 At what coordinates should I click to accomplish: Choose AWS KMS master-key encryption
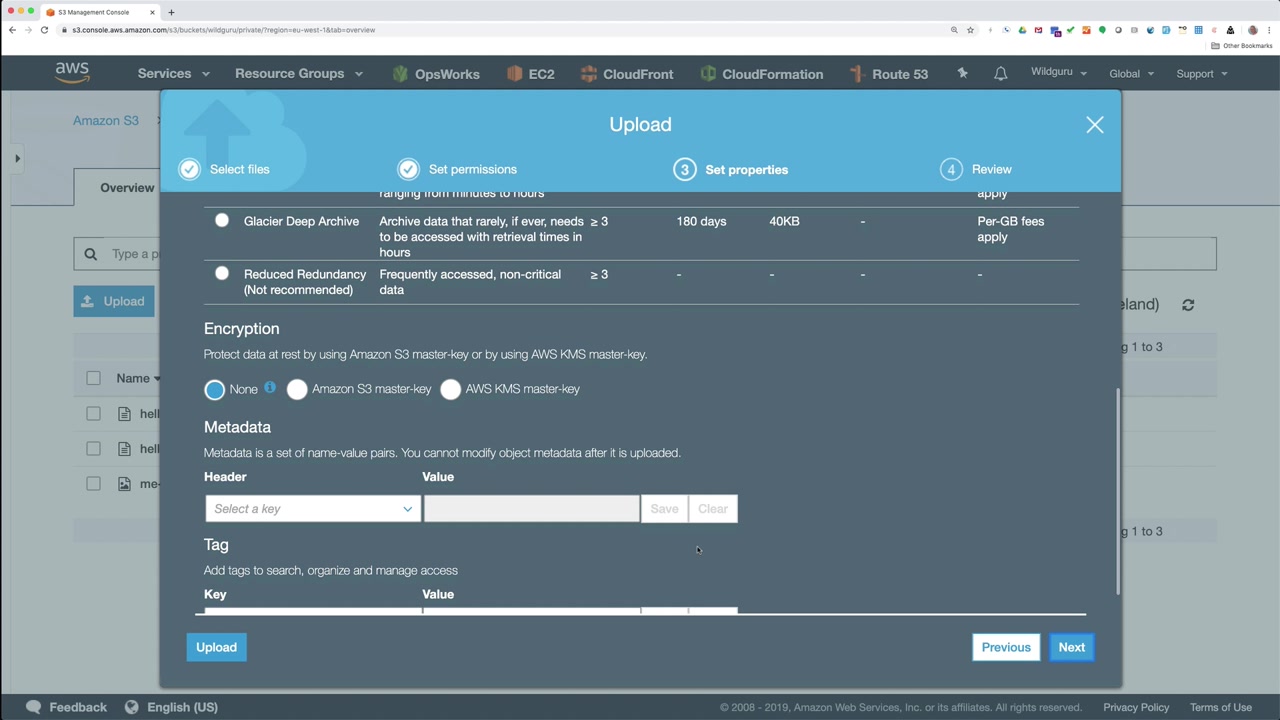tap(451, 390)
